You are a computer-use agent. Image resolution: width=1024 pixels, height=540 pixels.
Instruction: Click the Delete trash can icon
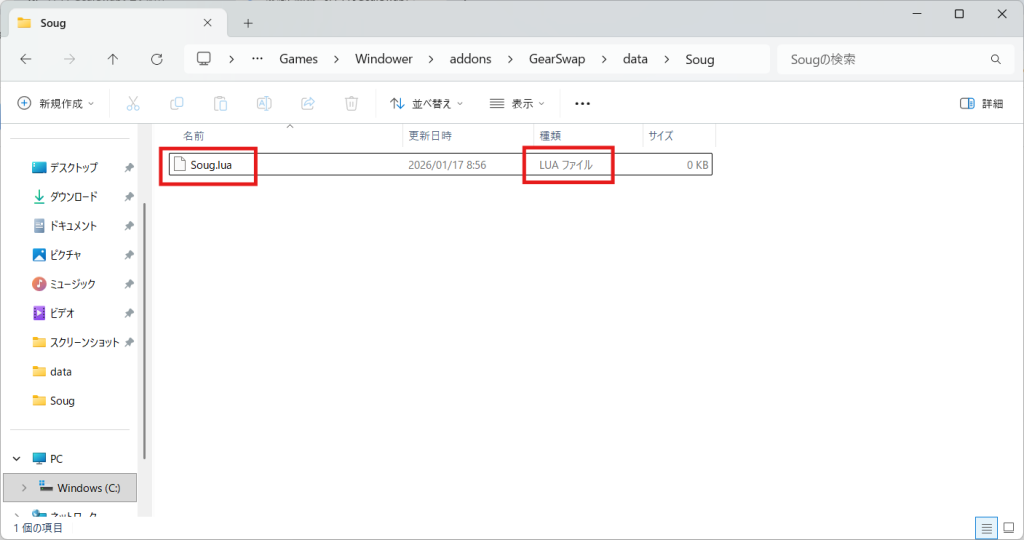click(351, 103)
